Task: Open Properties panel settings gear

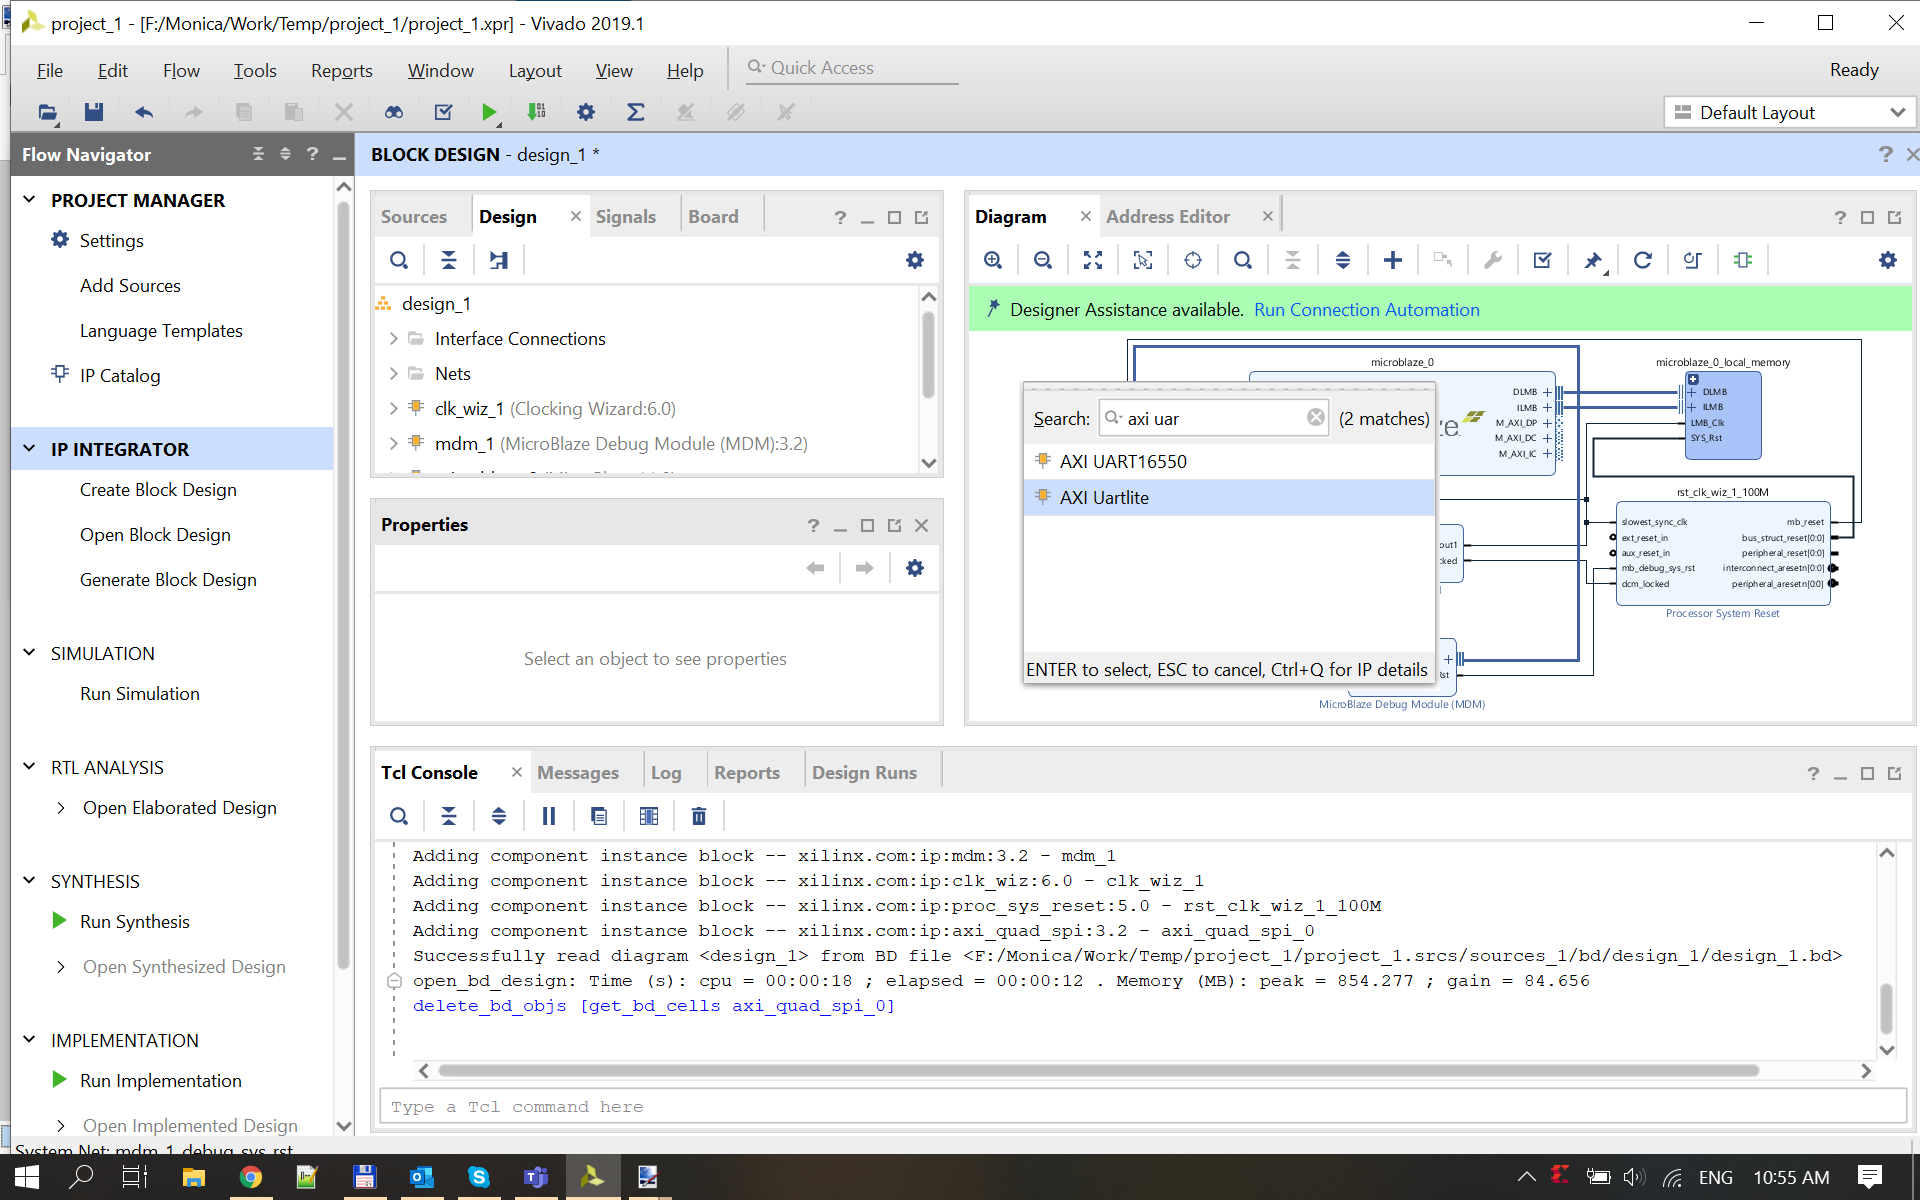Action: coord(915,568)
